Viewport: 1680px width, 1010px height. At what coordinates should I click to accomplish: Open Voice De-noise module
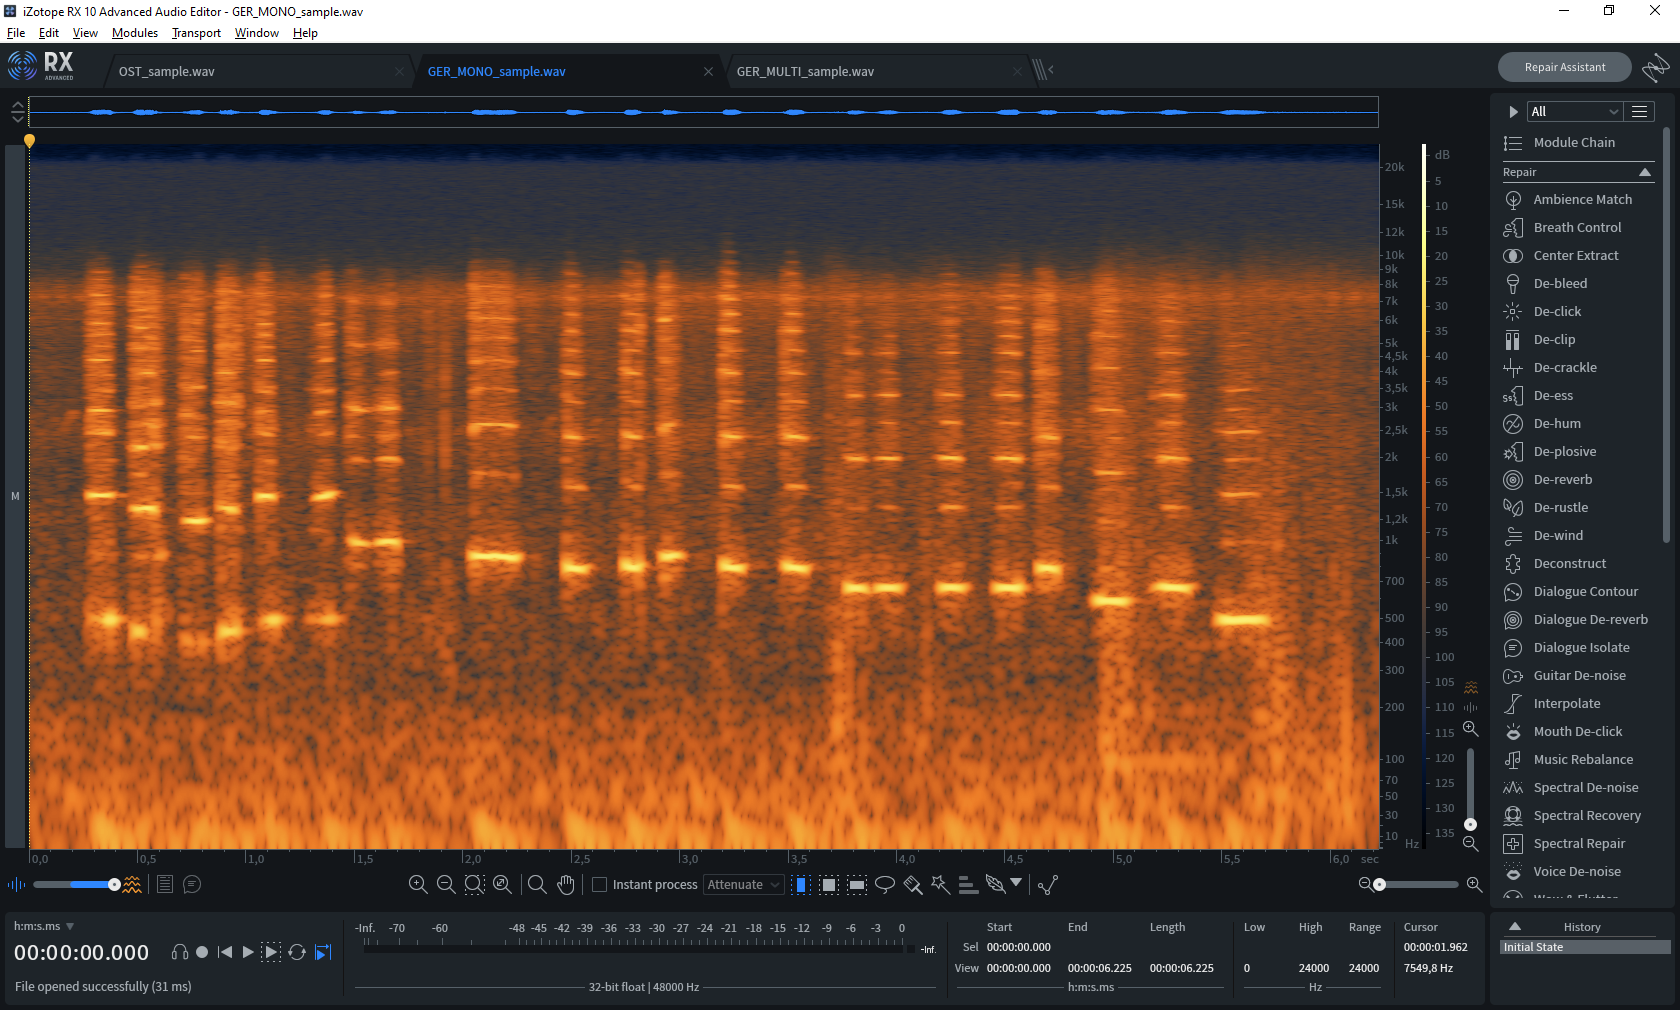pos(1576,872)
